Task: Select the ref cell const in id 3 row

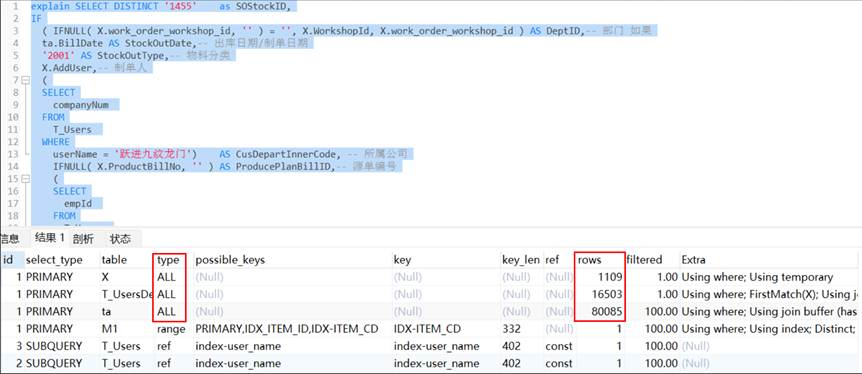Action: click(559, 346)
